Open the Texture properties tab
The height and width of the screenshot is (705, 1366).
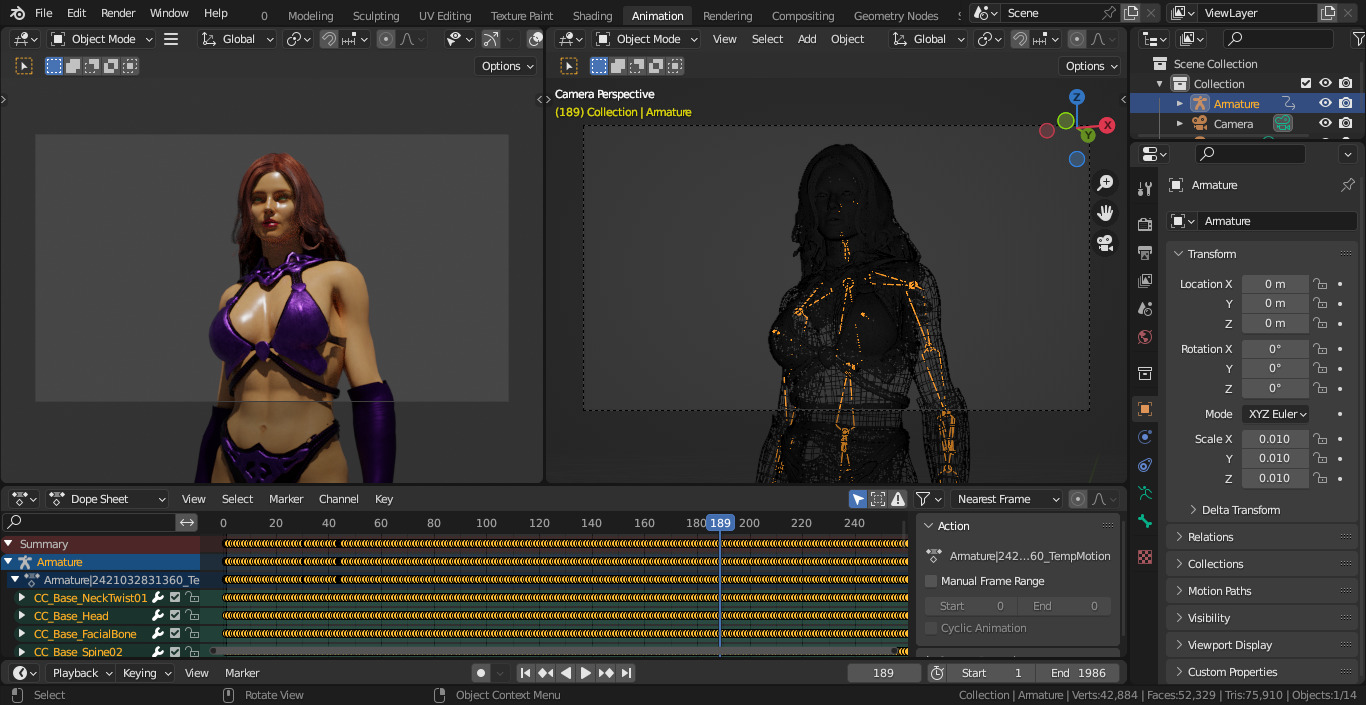pyautogui.click(x=1145, y=556)
